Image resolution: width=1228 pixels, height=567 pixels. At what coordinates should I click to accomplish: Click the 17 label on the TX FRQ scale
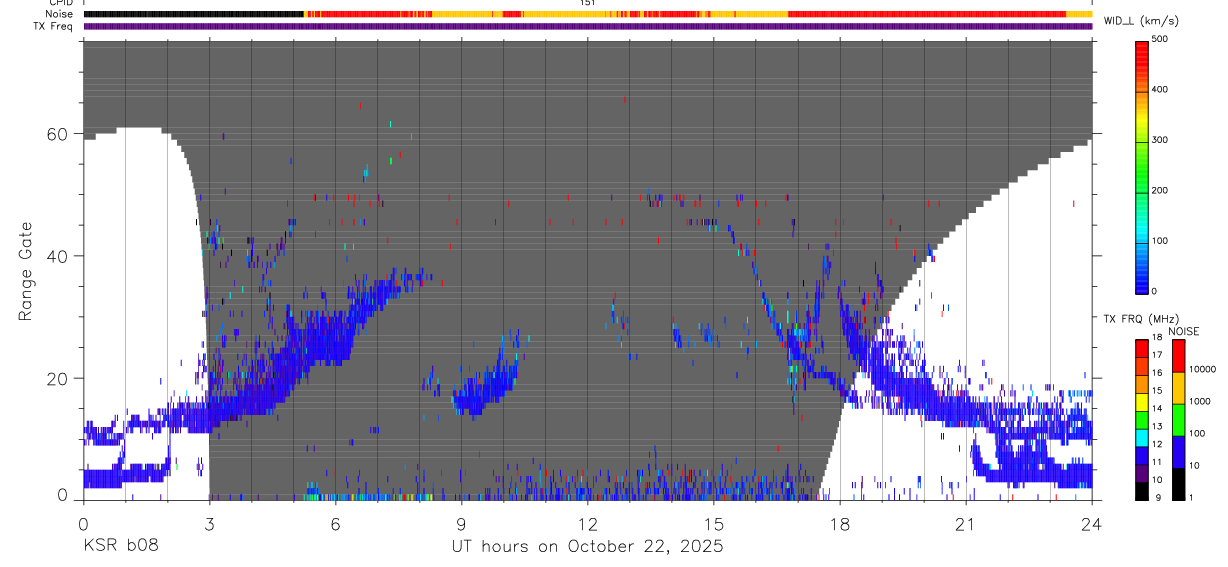[1156, 356]
